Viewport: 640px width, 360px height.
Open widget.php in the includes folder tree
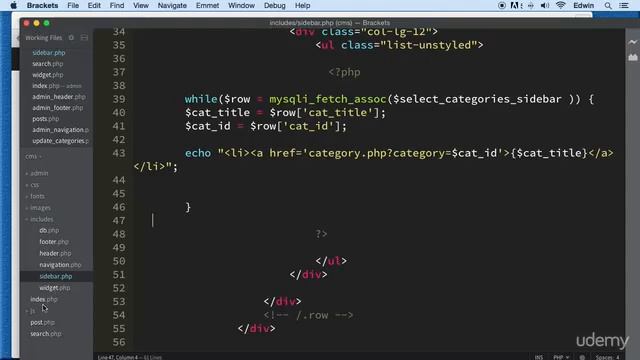tap(55, 288)
